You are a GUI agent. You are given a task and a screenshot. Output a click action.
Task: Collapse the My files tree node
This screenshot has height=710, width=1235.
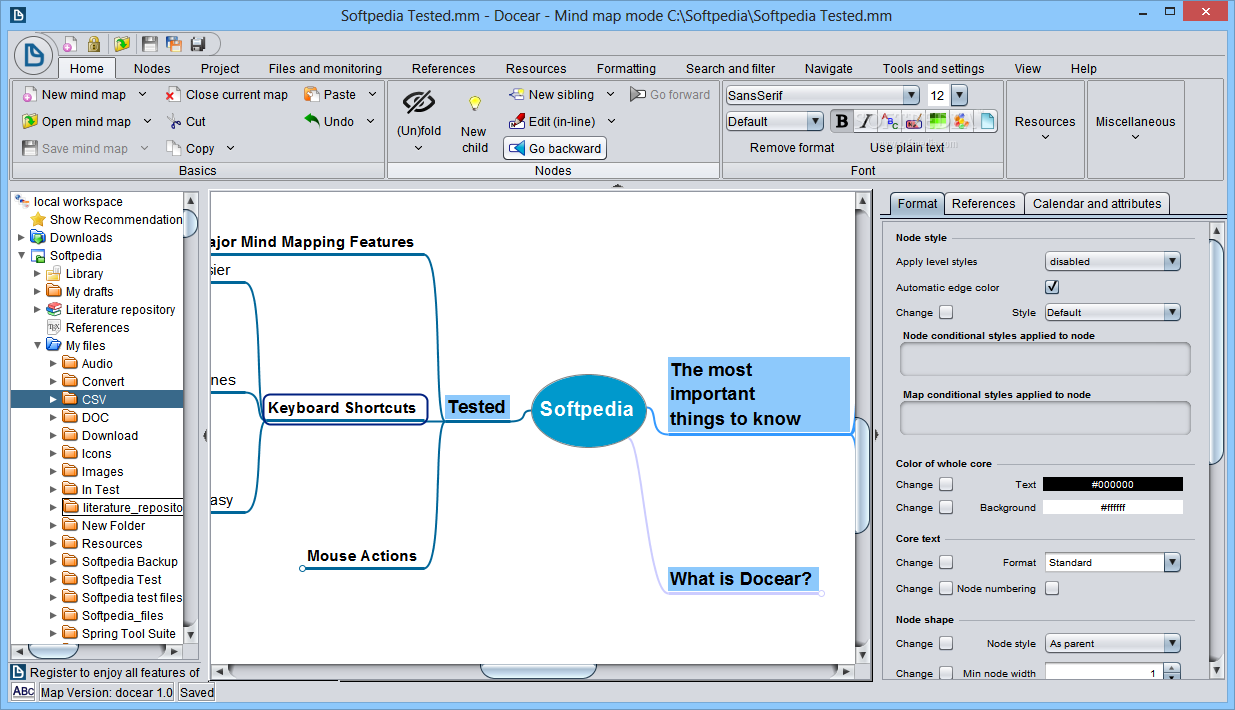(38, 345)
